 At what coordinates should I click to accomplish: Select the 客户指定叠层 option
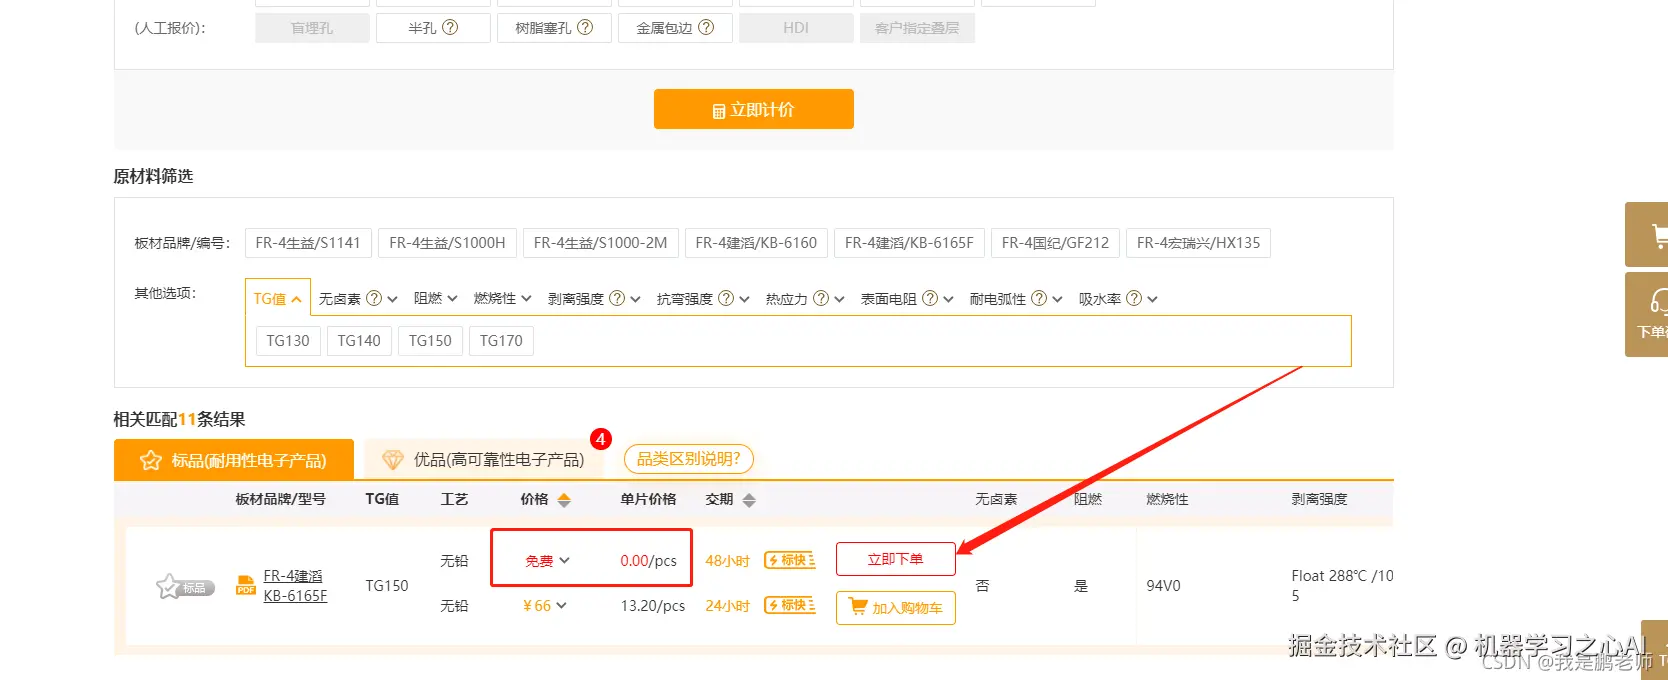click(917, 28)
